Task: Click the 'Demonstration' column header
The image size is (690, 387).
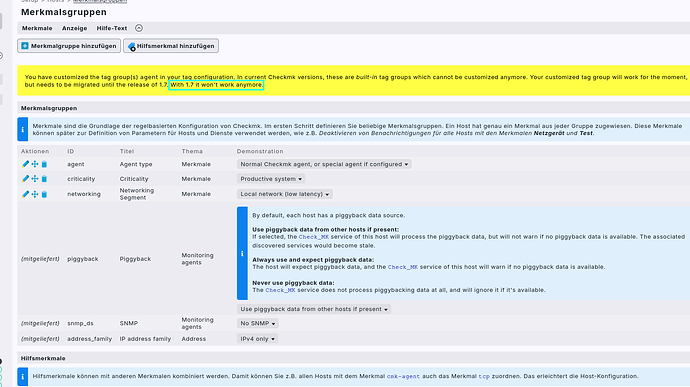Action: click(260, 151)
